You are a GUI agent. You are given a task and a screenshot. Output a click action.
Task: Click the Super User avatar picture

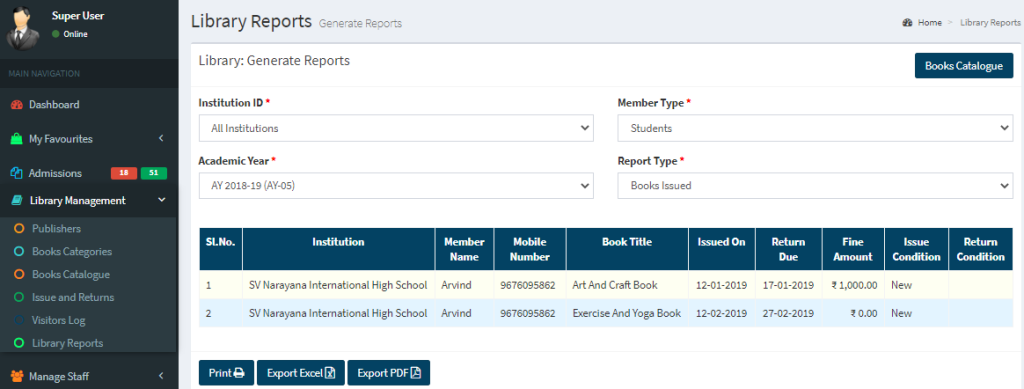(x=22, y=27)
